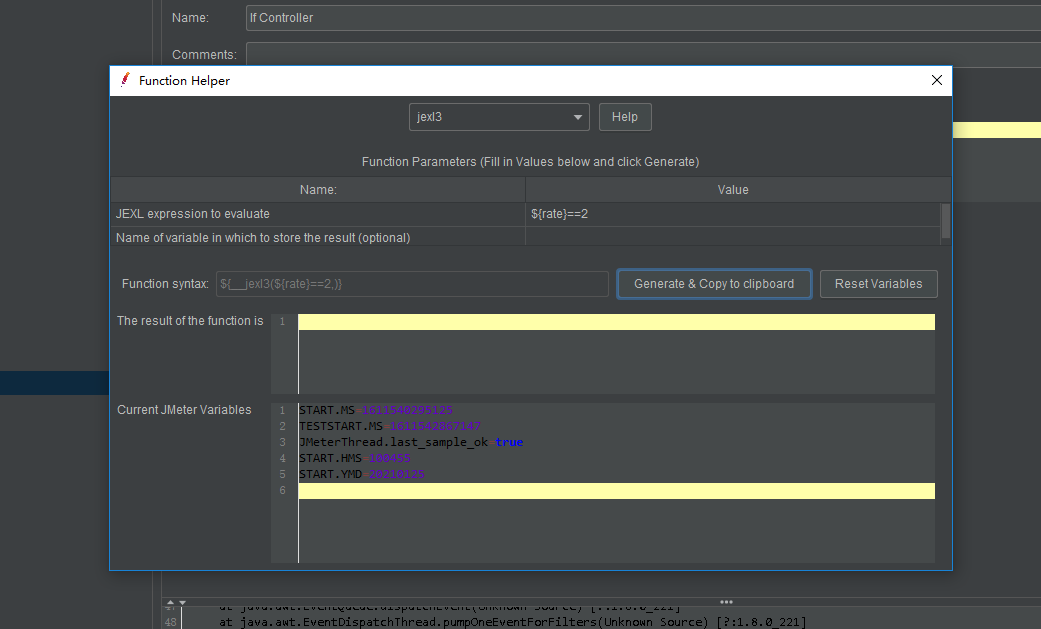
Task: Click the Name column header
Action: tap(318, 190)
